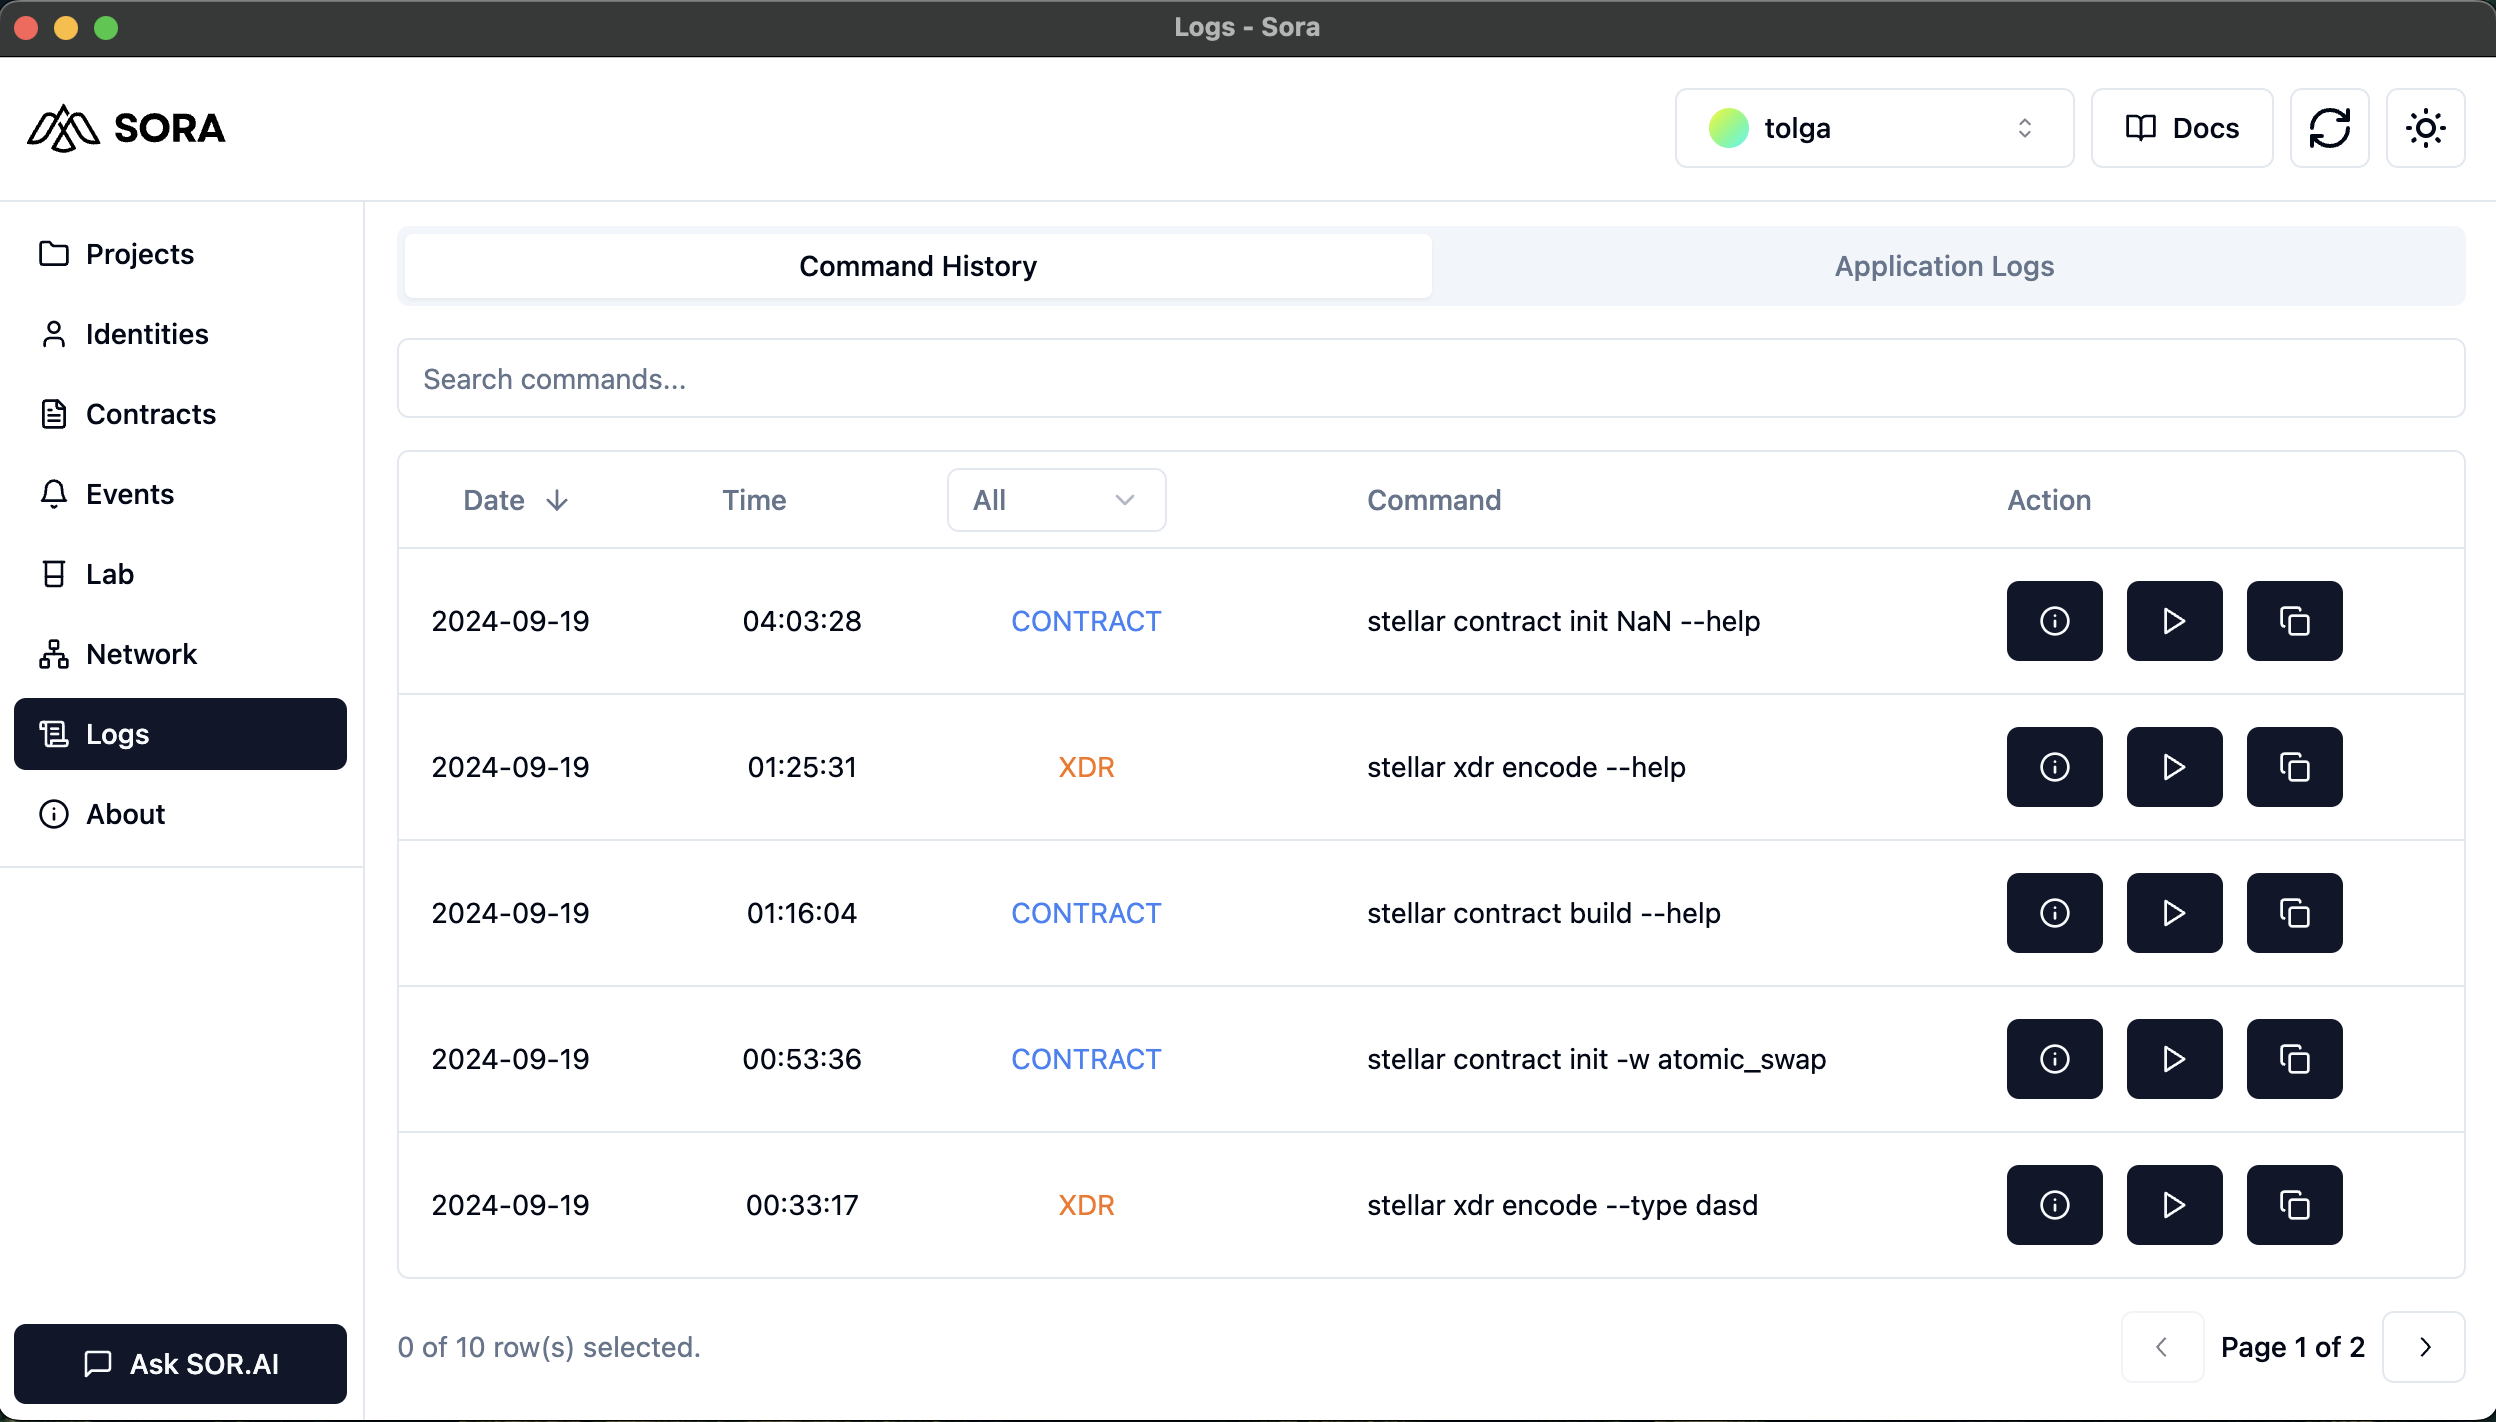Click the refresh/sync icon in header
The image size is (2496, 1422).
(x=2328, y=127)
